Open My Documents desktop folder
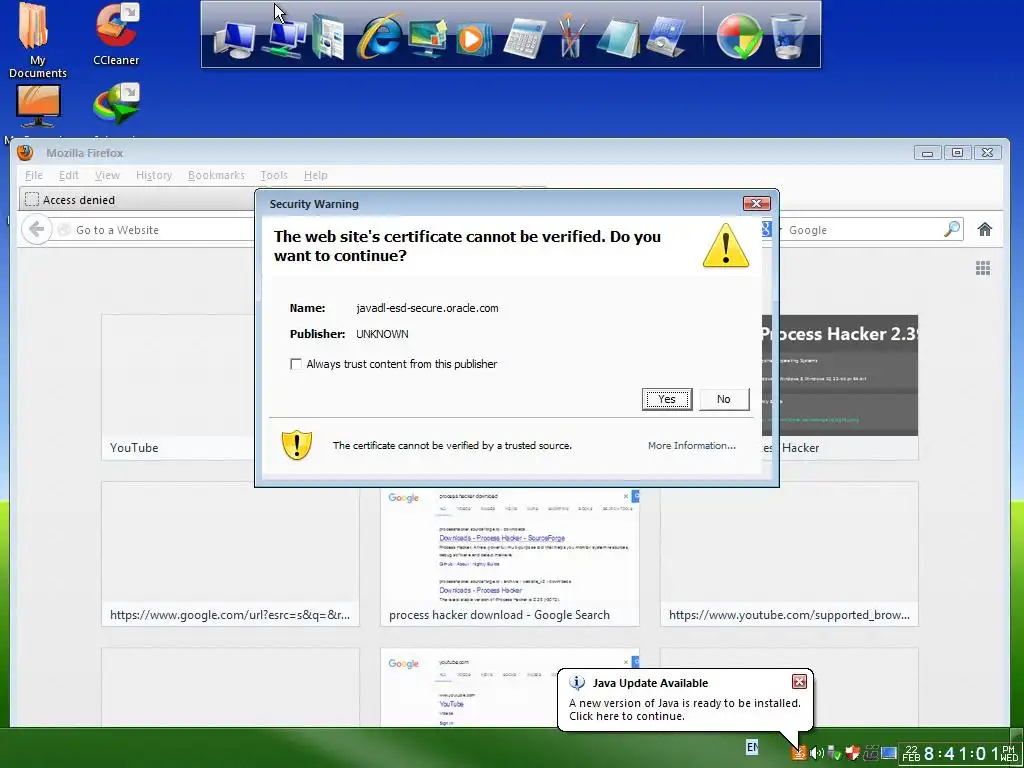This screenshot has width=1024, height=768. click(x=37, y=40)
